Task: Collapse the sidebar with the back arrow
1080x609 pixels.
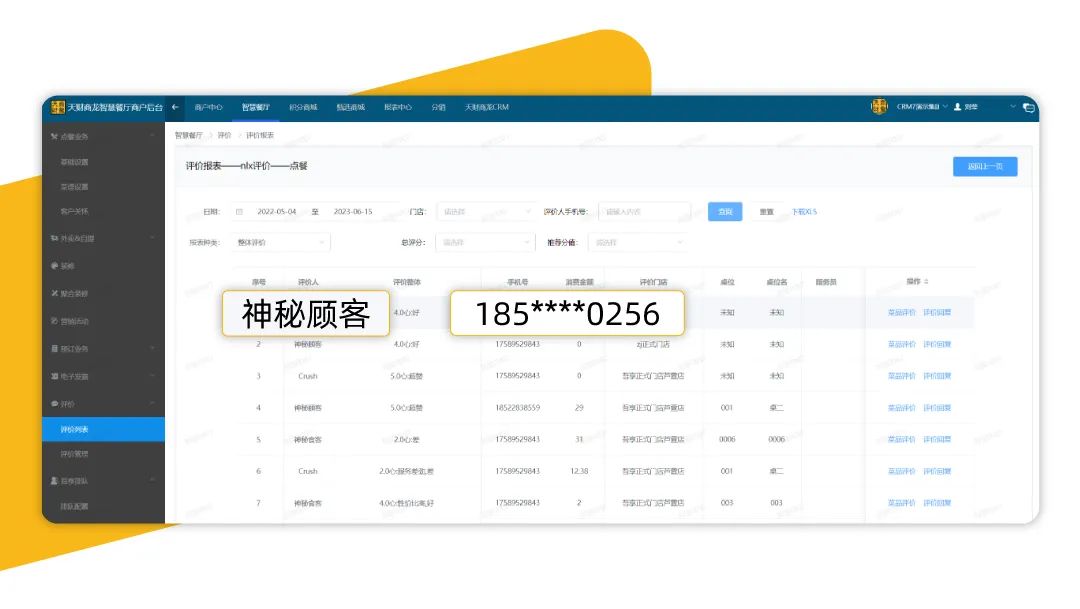Action: click(x=175, y=107)
